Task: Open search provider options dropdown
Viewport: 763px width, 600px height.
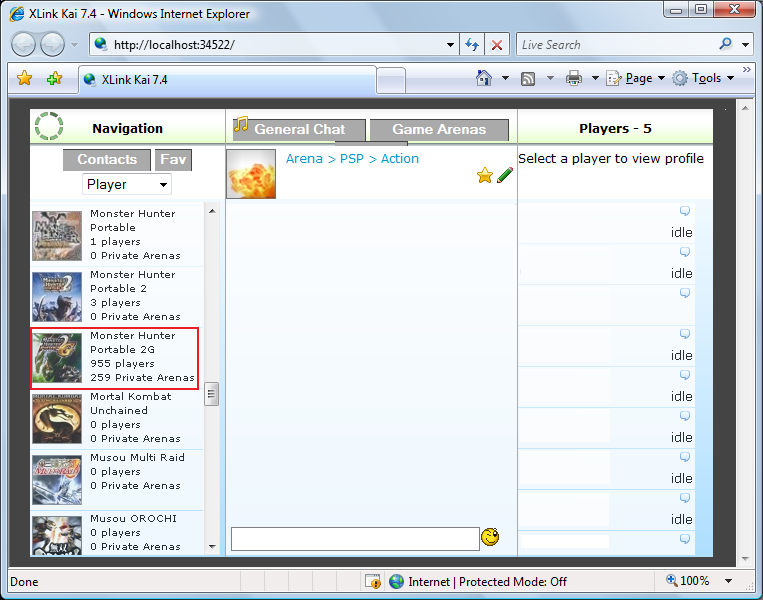Action: tap(745, 45)
